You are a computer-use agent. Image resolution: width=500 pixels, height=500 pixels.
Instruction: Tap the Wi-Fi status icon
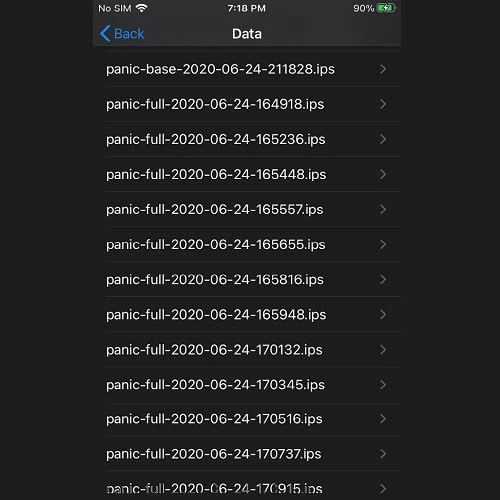click(142, 8)
